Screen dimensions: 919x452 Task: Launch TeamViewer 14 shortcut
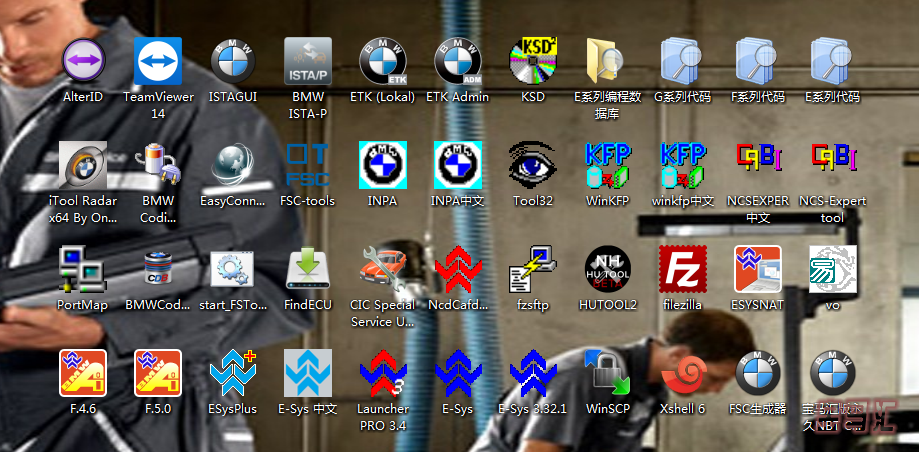point(158,61)
